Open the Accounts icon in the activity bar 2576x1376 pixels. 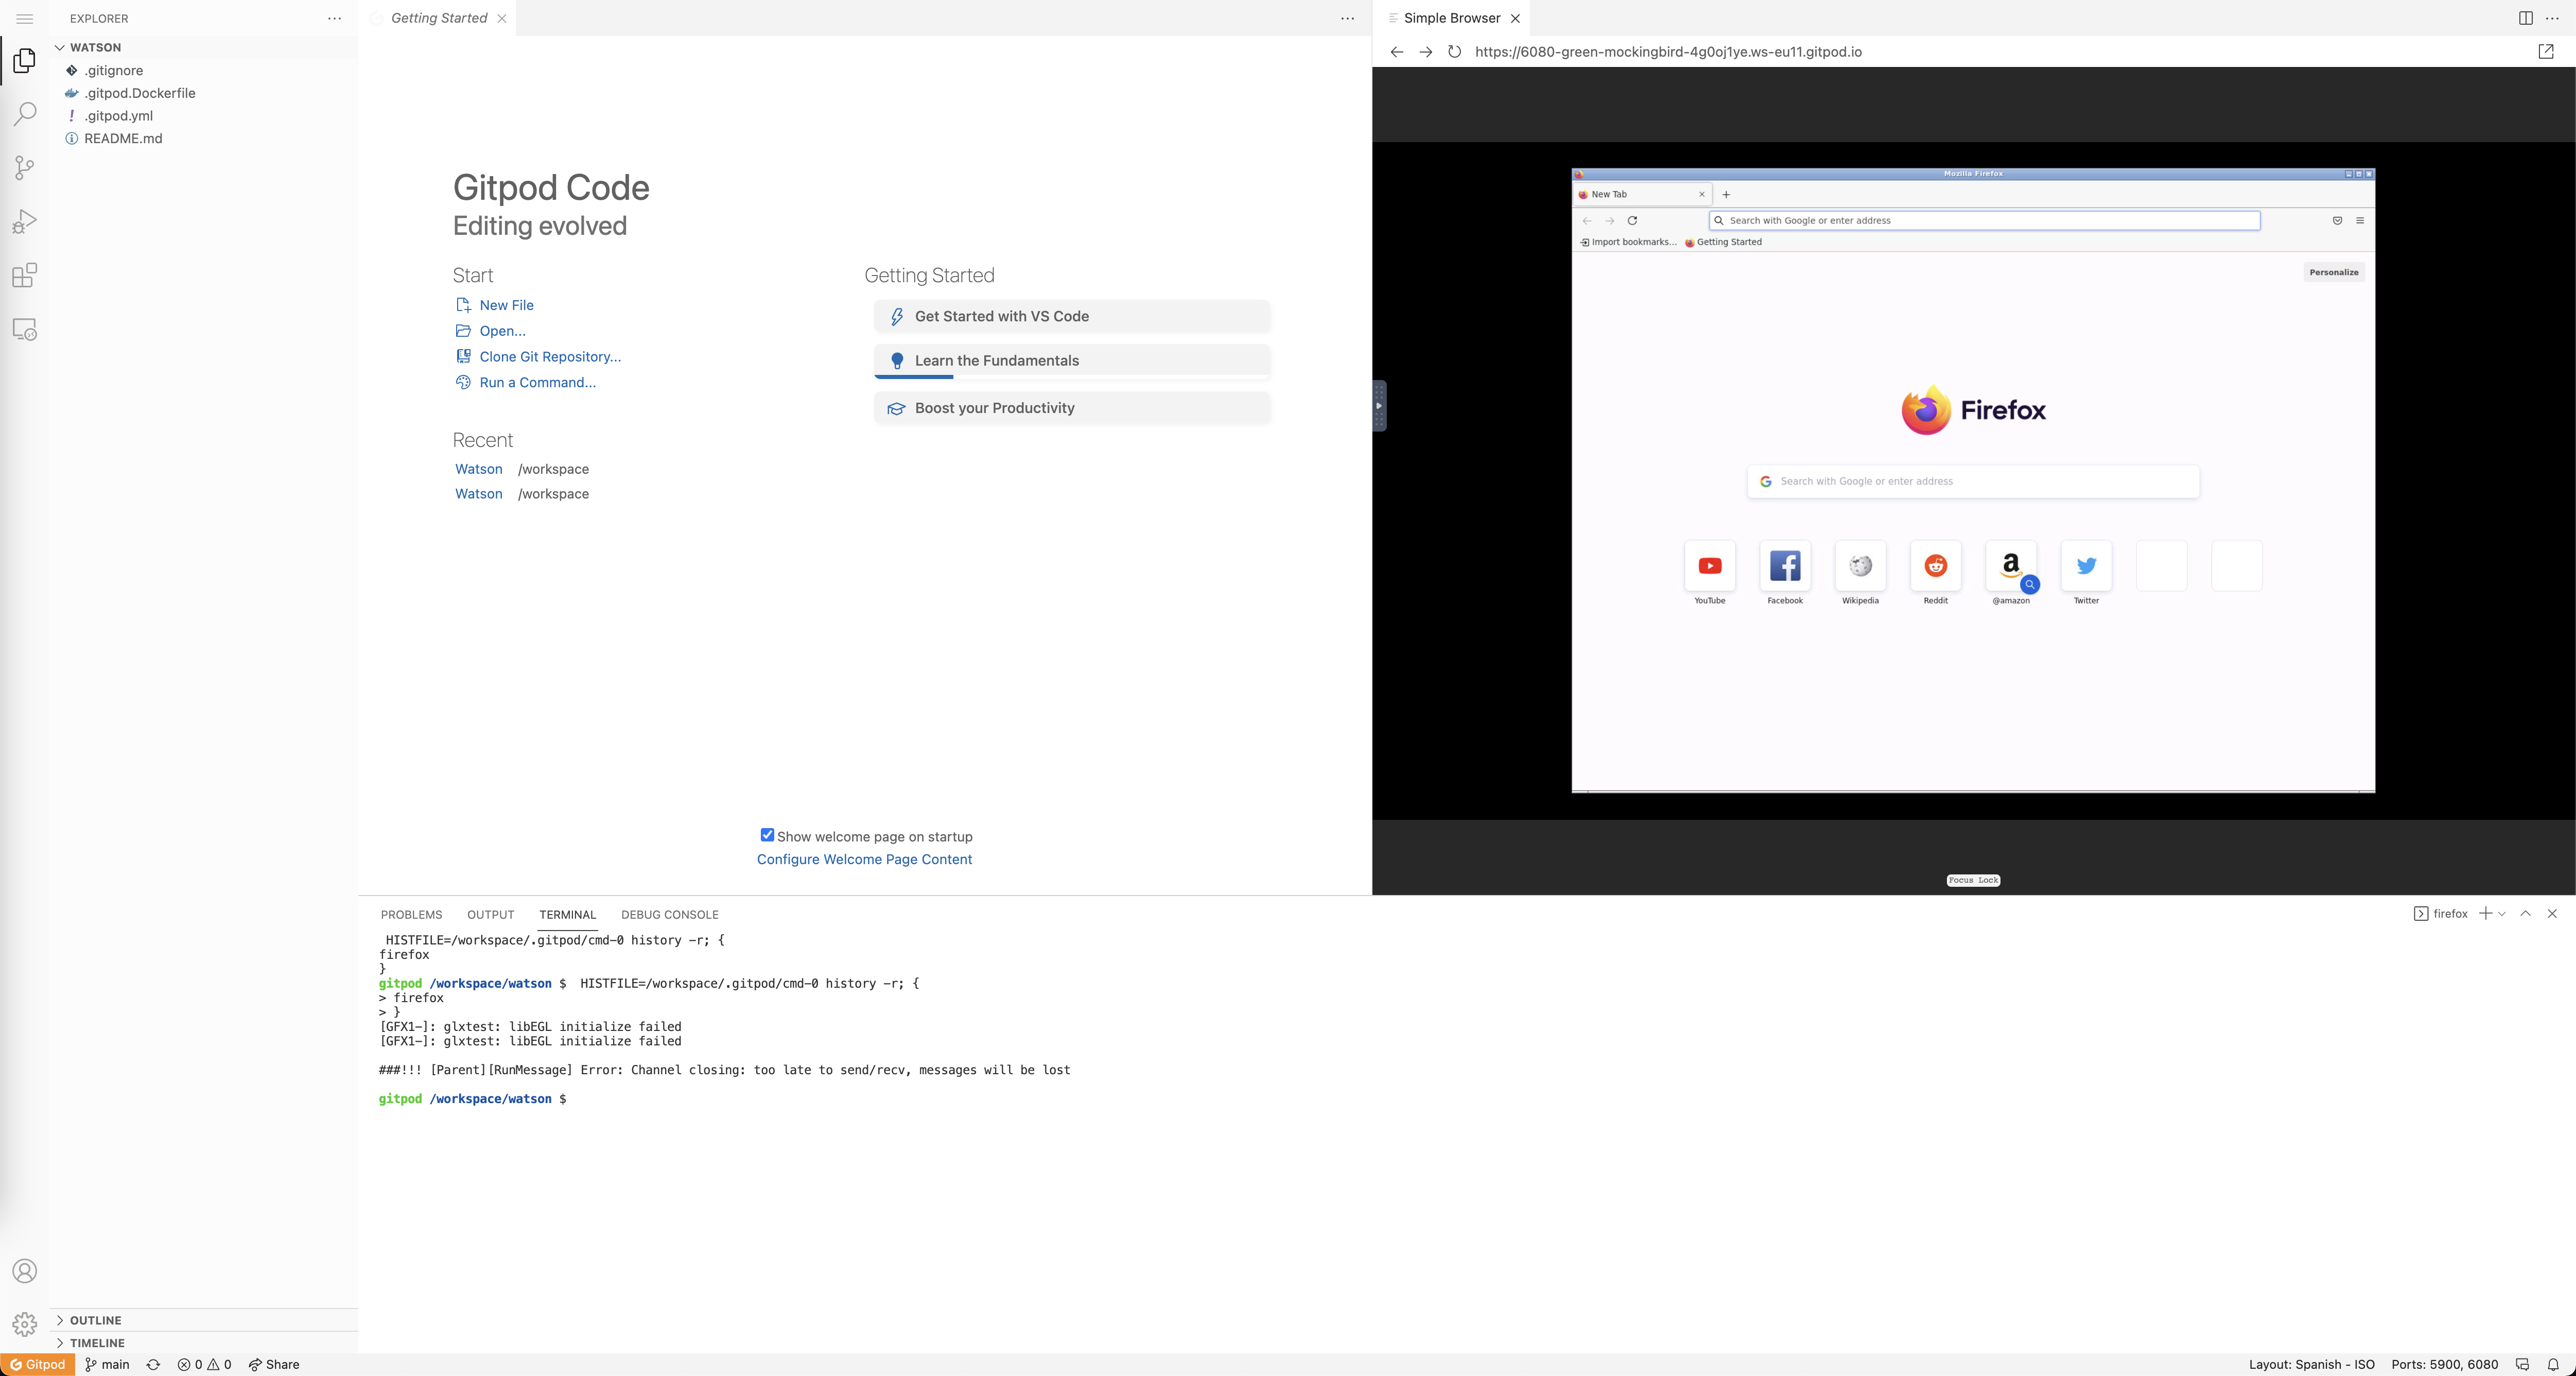click(24, 1271)
